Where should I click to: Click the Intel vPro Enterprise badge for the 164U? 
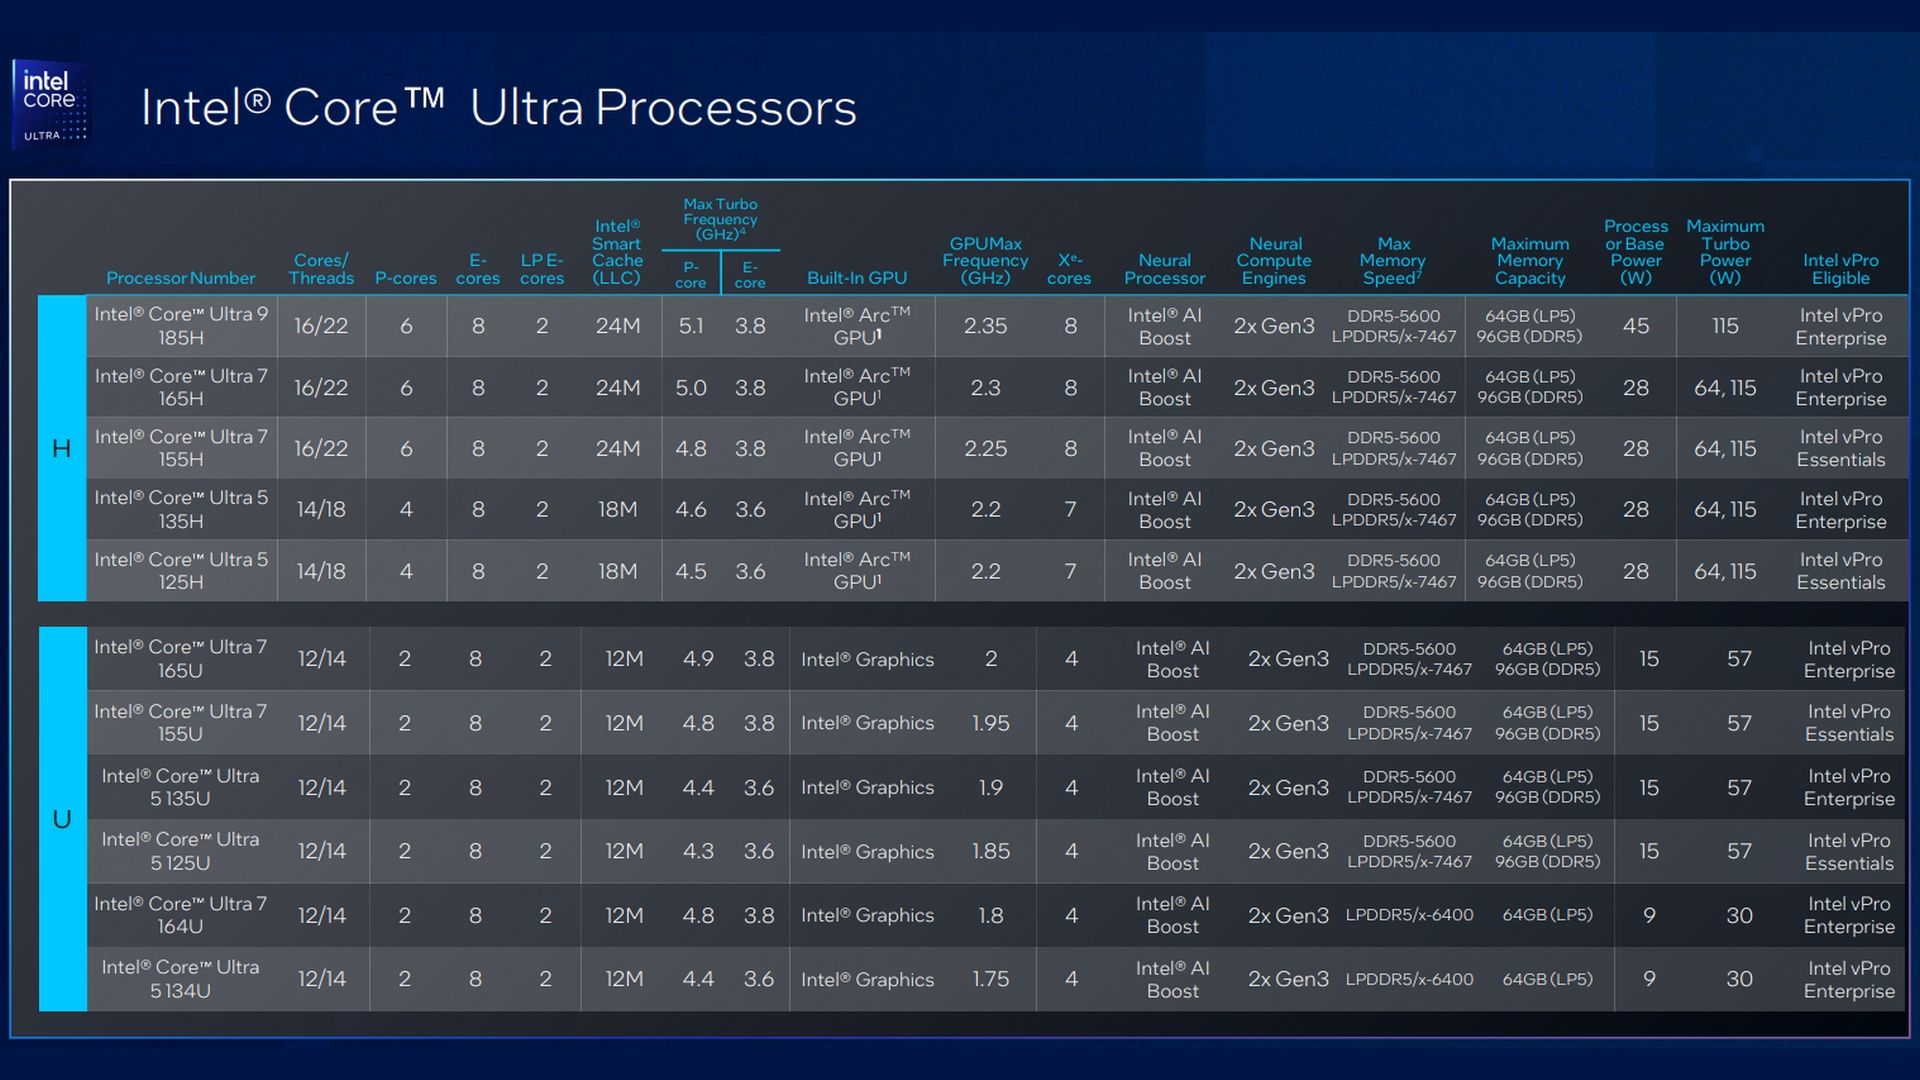(x=1848, y=915)
